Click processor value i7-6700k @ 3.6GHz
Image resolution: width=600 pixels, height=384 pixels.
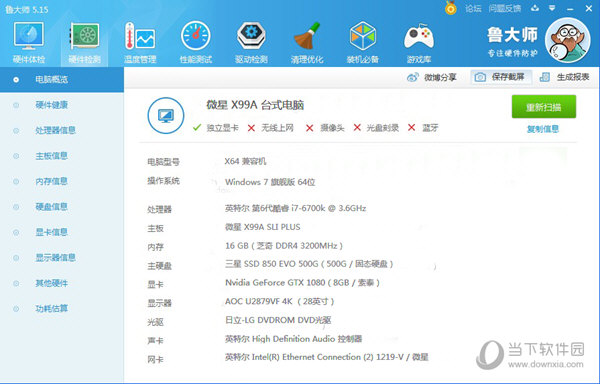pyautogui.click(x=295, y=208)
